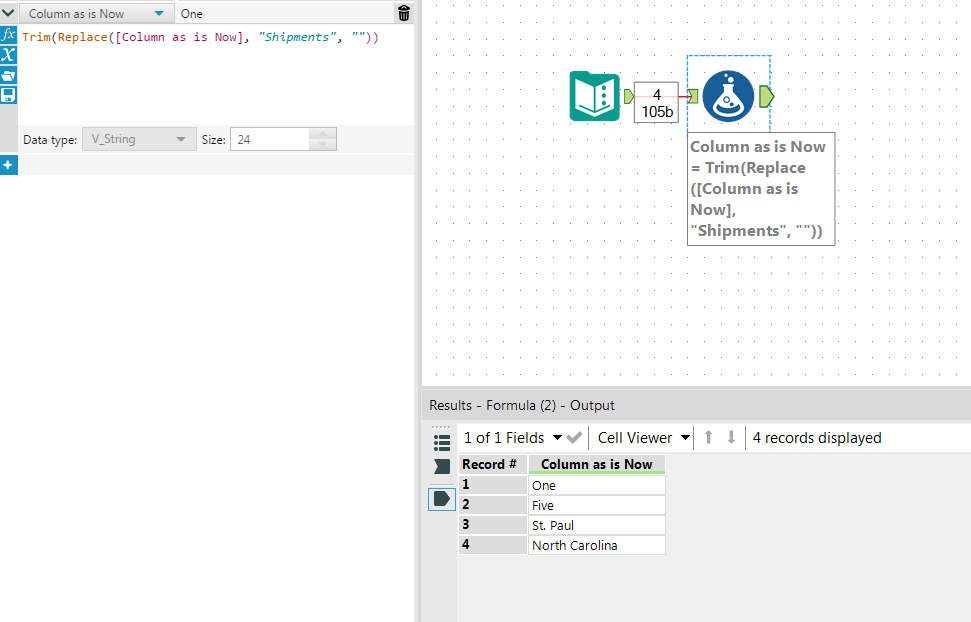Grab the results panel drag handle dots
Screen dimensions: 971x622
click(x=441, y=427)
